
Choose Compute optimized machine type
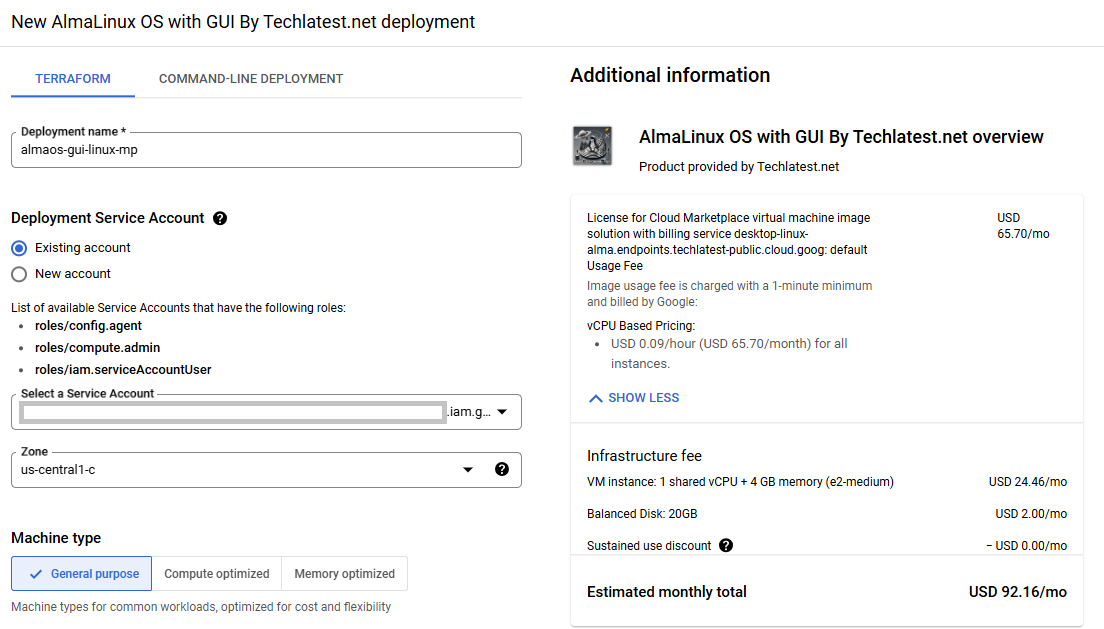pos(217,573)
